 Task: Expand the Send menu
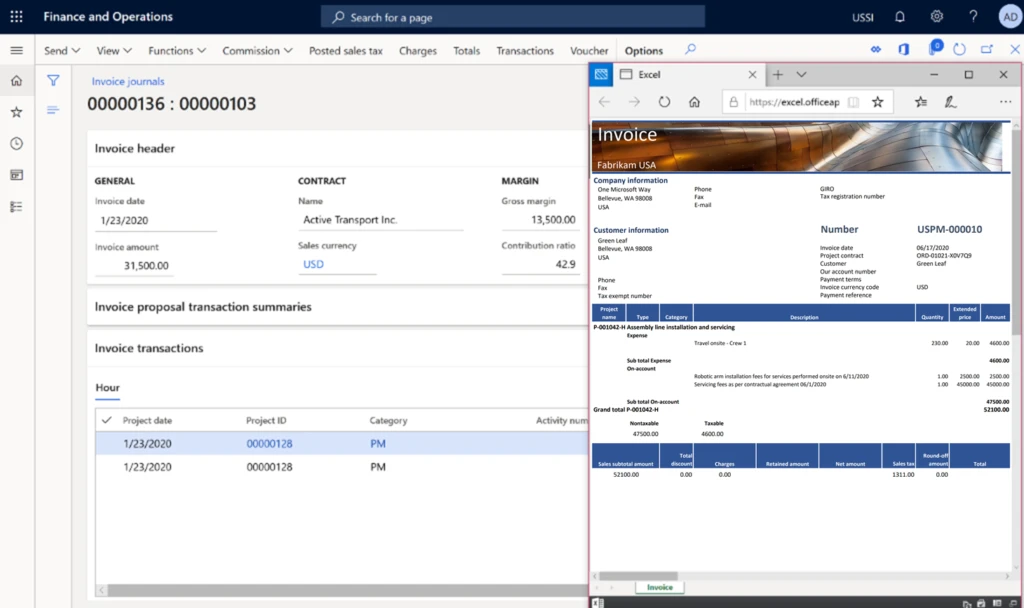pyautogui.click(x=62, y=50)
